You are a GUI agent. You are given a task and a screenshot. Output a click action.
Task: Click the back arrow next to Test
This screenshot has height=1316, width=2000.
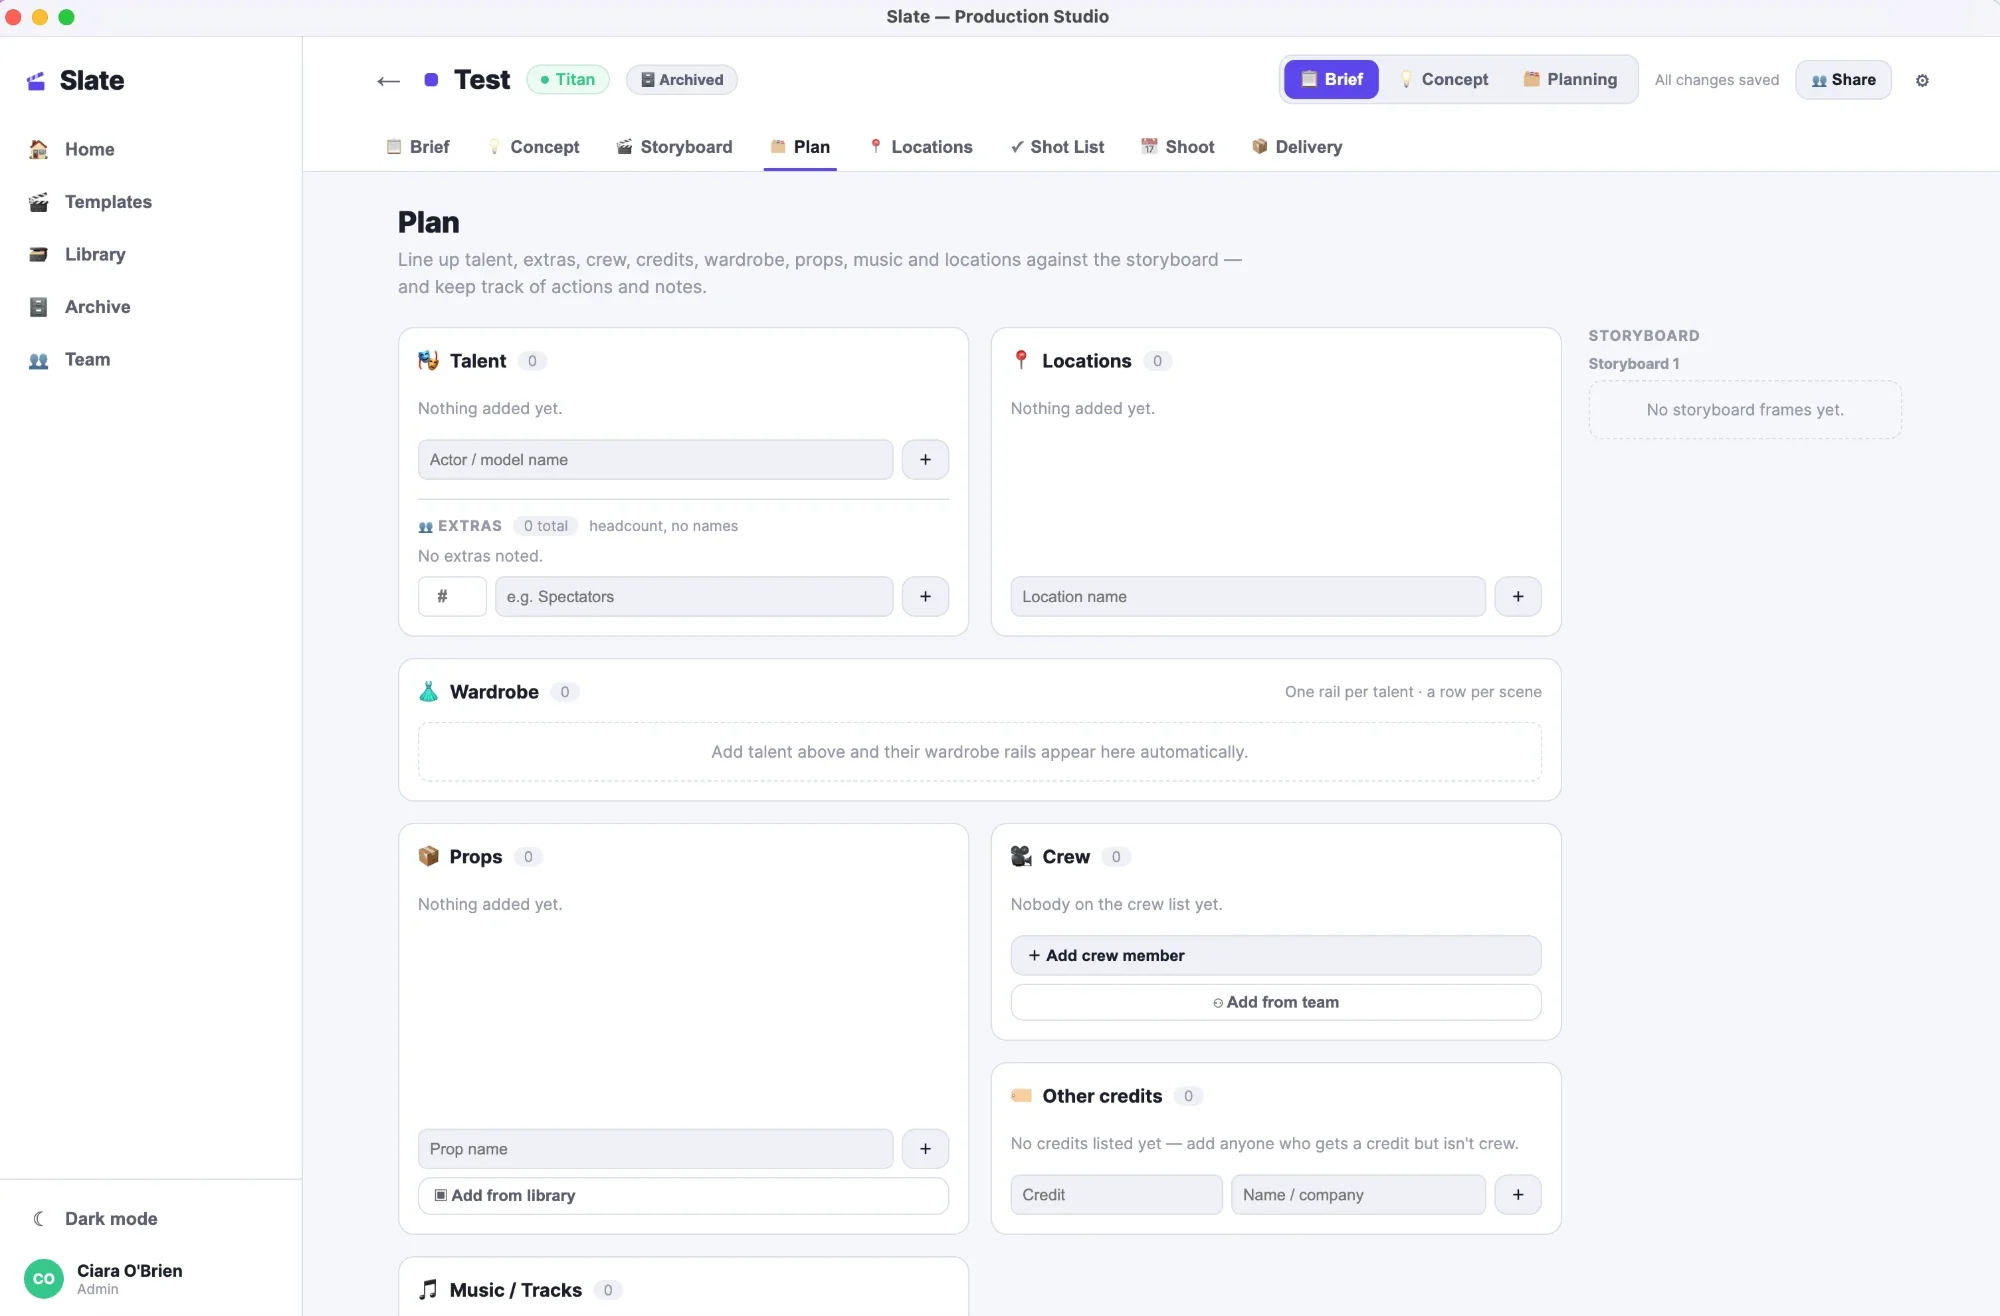tap(388, 81)
